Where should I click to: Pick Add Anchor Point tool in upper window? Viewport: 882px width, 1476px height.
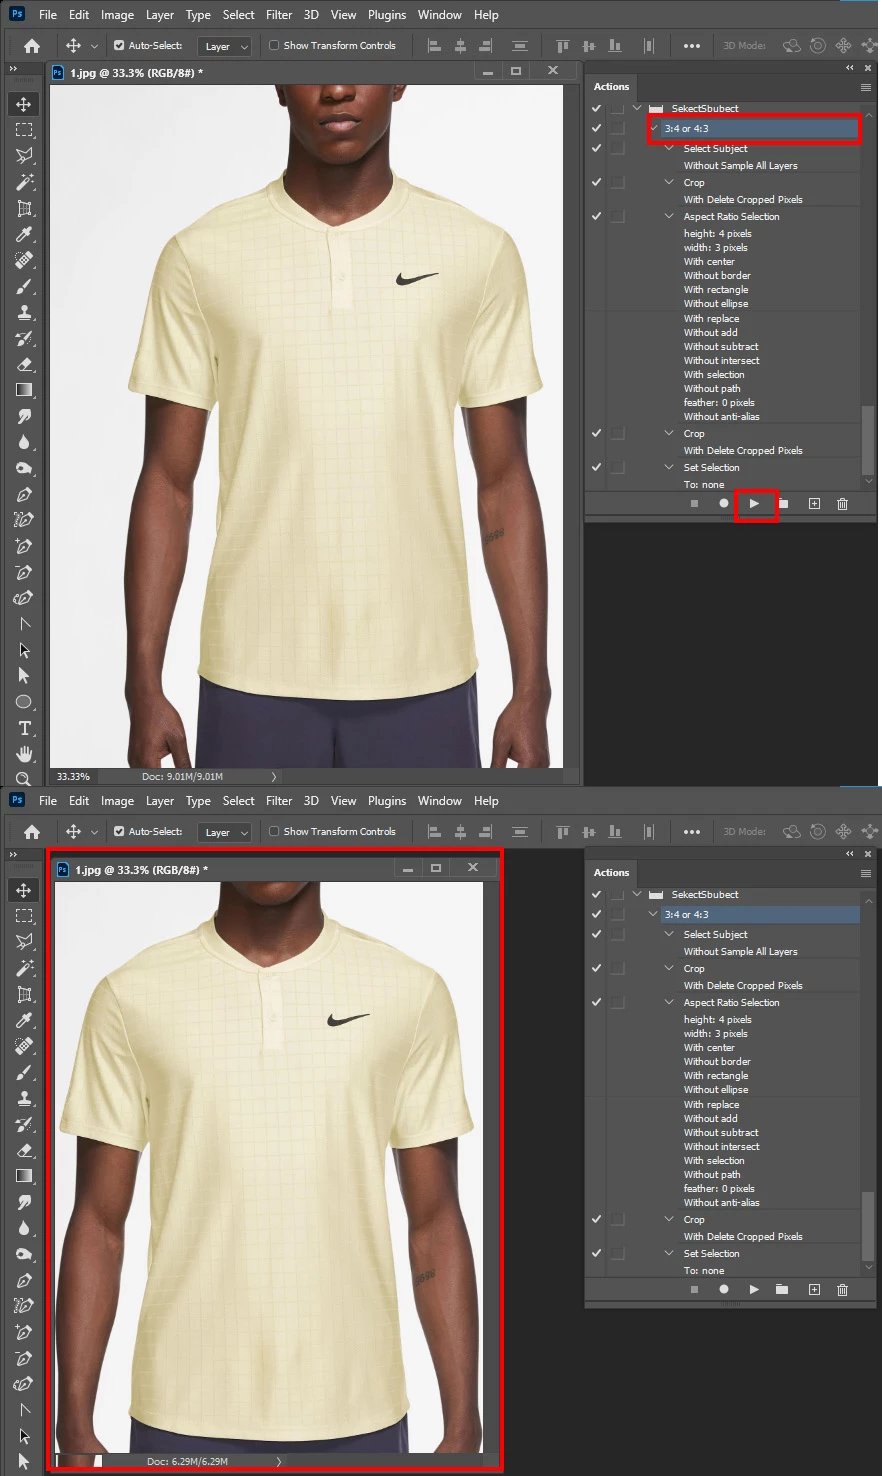click(x=24, y=546)
